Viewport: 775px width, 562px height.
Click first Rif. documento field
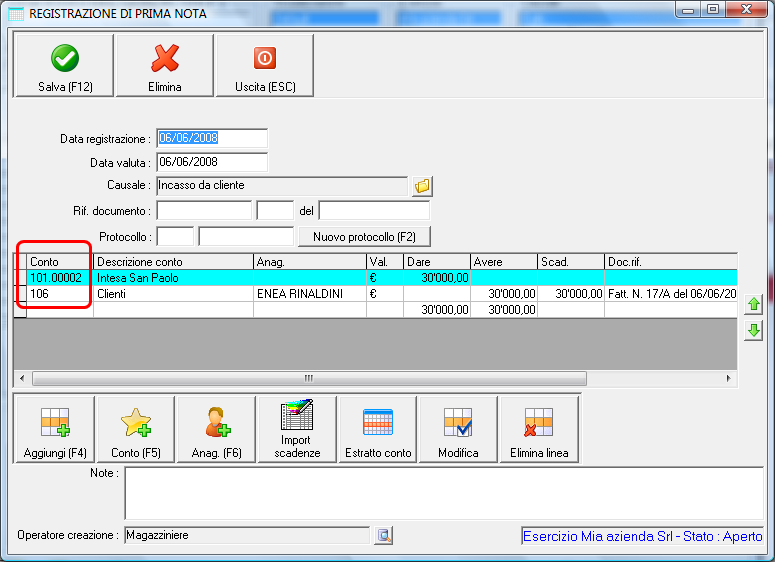pos(204,211)
